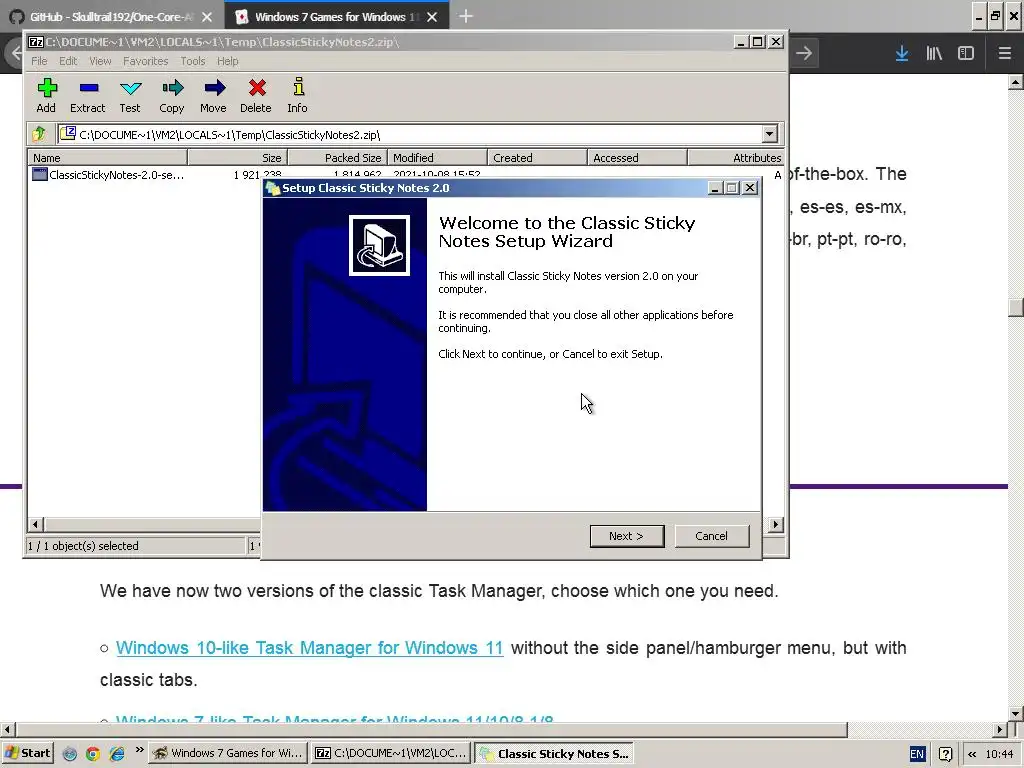Click the Add button in 7-Zip toolbar
Viewport: 1024px width, 768px height.
(x=46, y=95)
